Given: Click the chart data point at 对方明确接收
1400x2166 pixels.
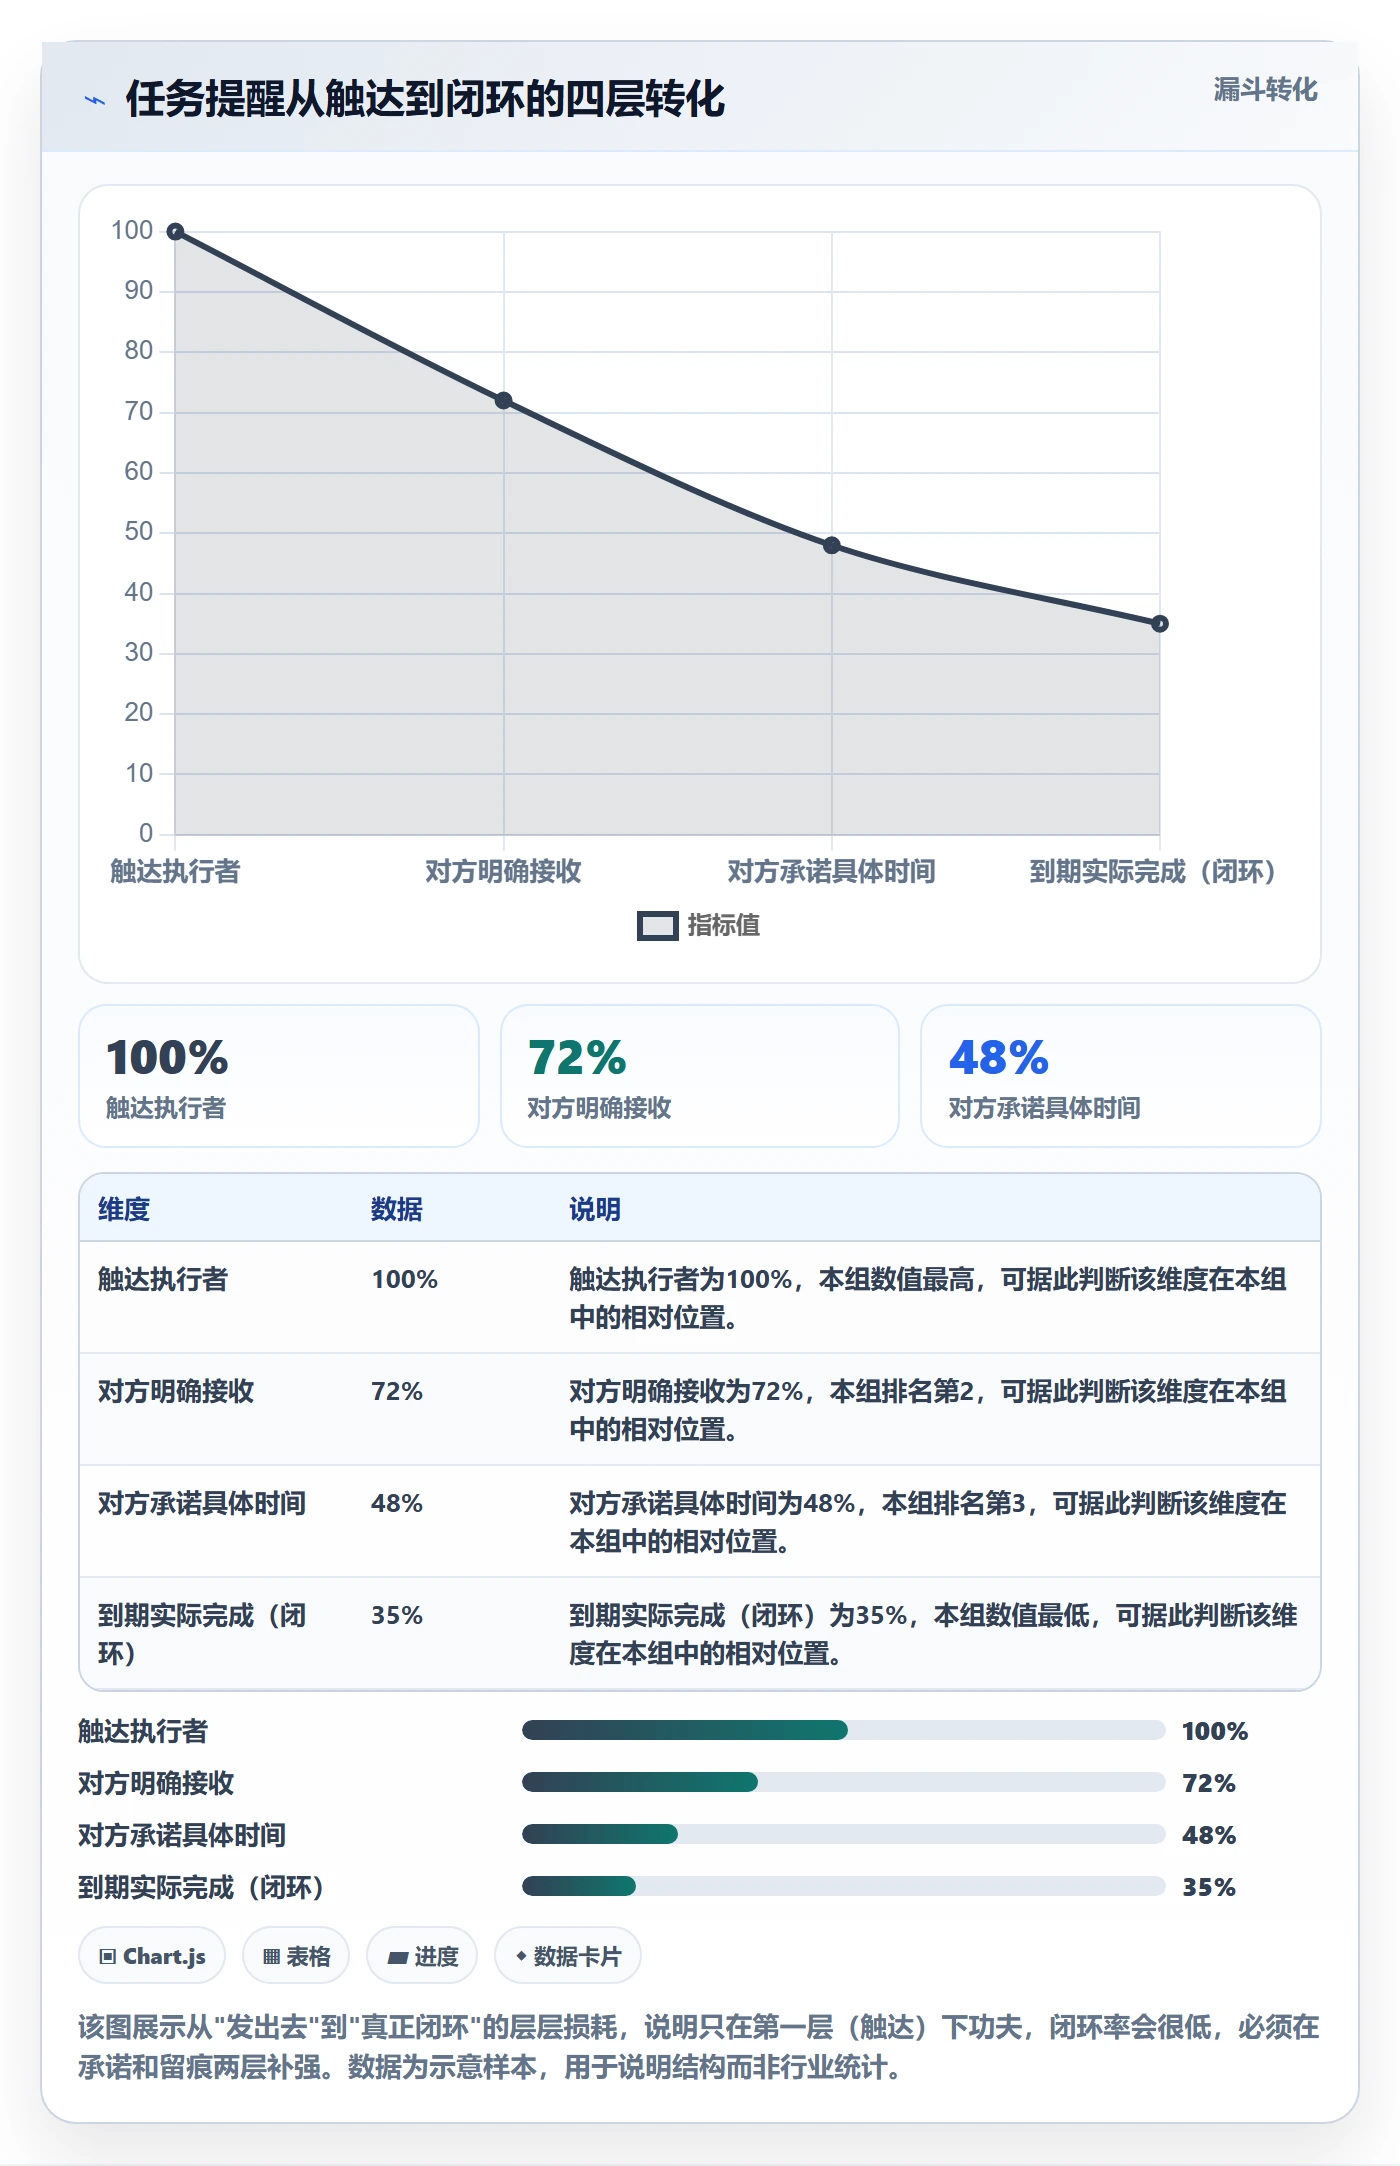Looking at the screenshot, I should (504, 401).
